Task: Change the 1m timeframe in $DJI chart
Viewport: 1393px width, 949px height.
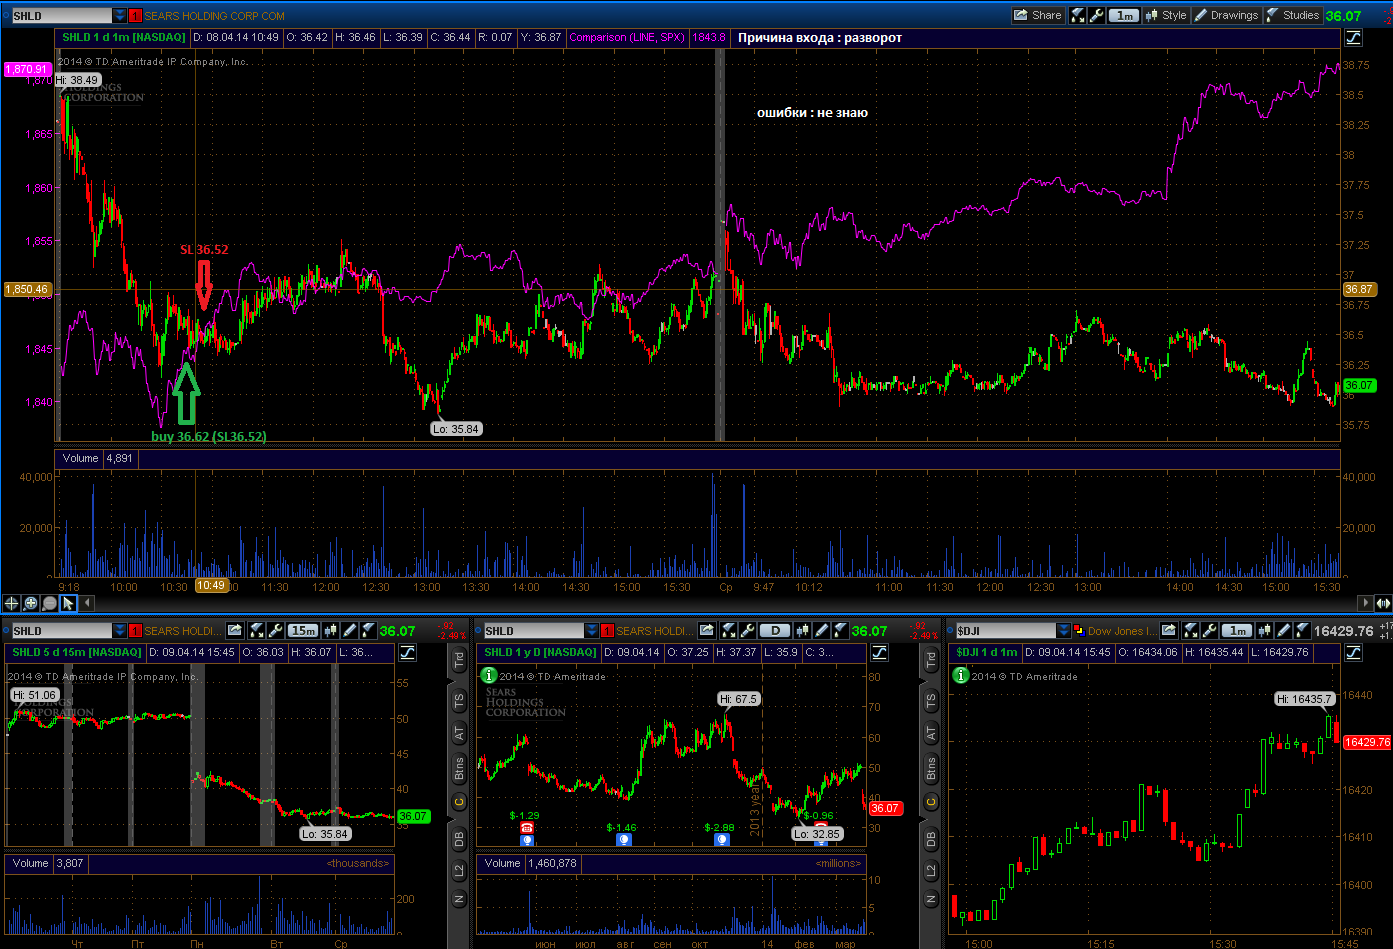Action: click(x=1237, y=631)
